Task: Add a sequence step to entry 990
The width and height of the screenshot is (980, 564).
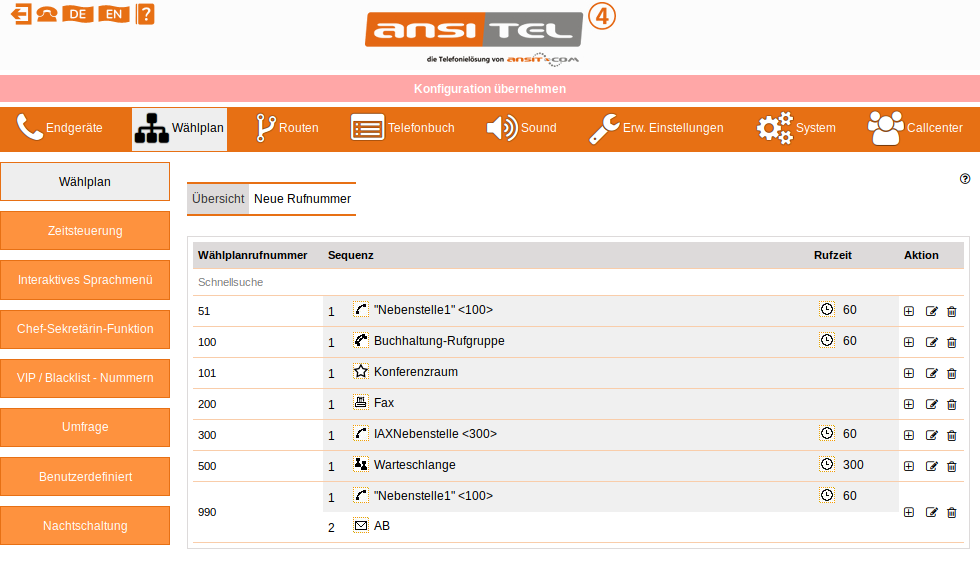Action: tap(909, 512)
